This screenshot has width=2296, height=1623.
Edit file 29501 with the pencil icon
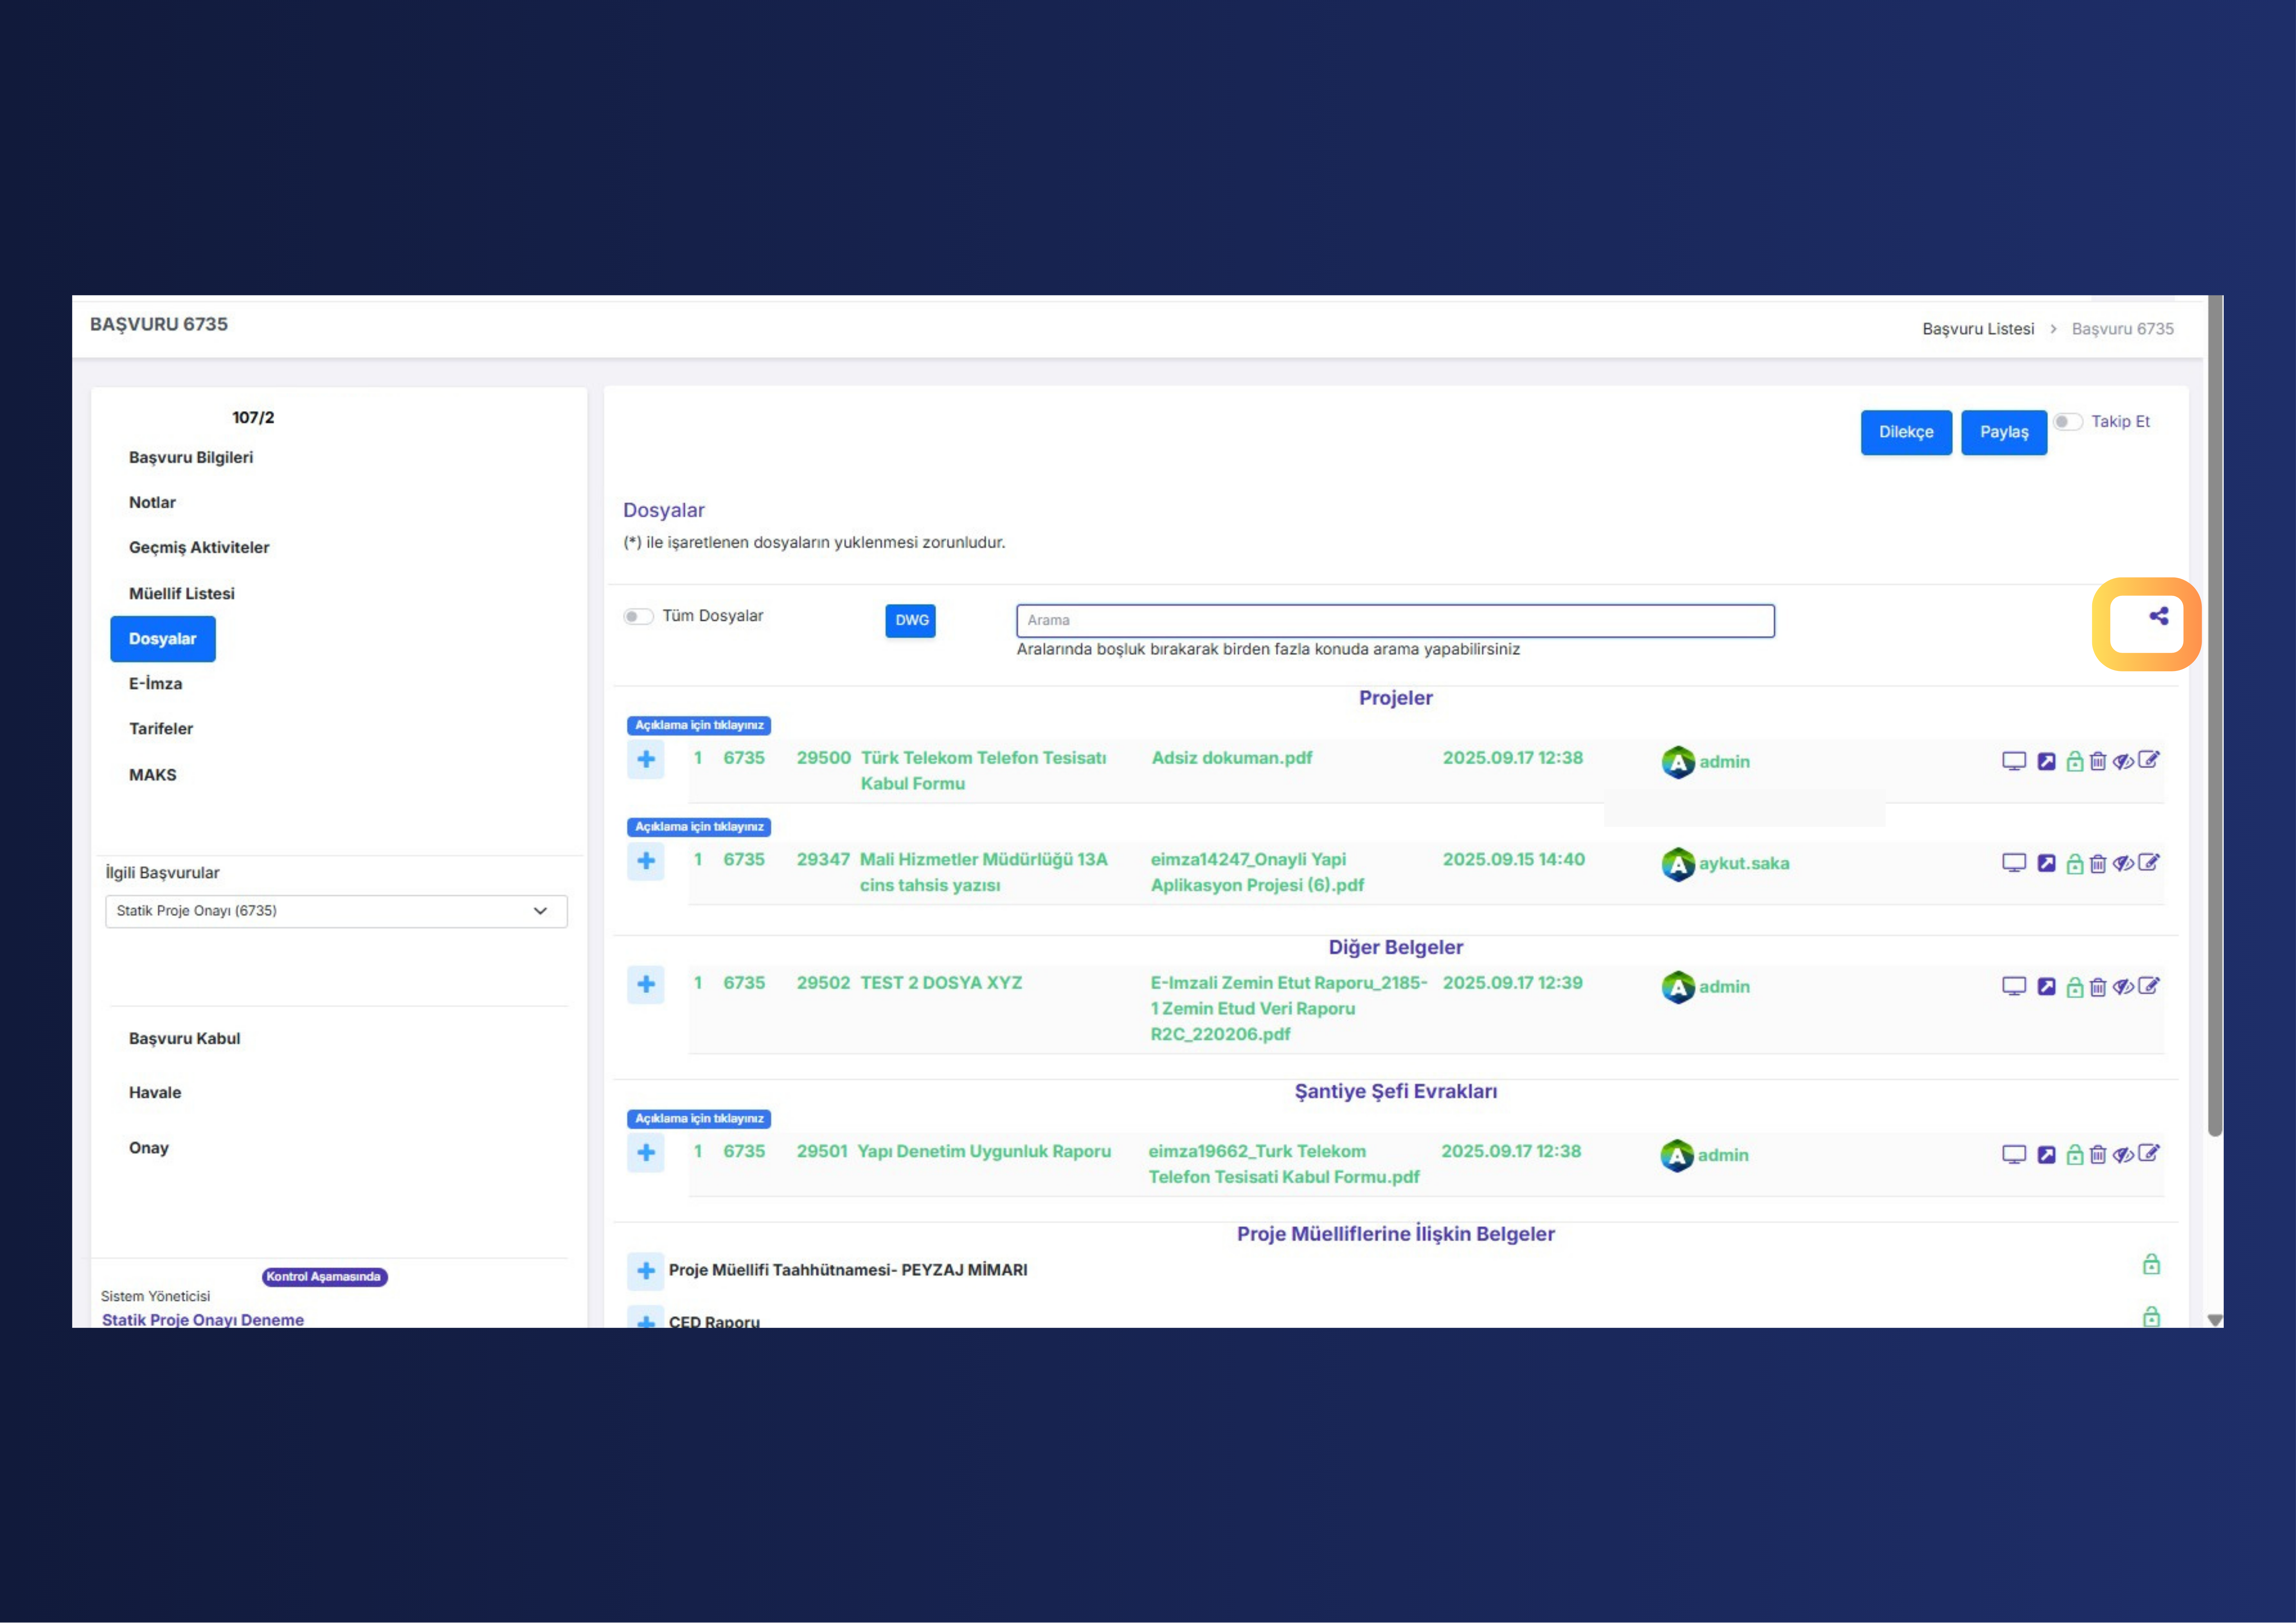(x=2149, y=1153)
